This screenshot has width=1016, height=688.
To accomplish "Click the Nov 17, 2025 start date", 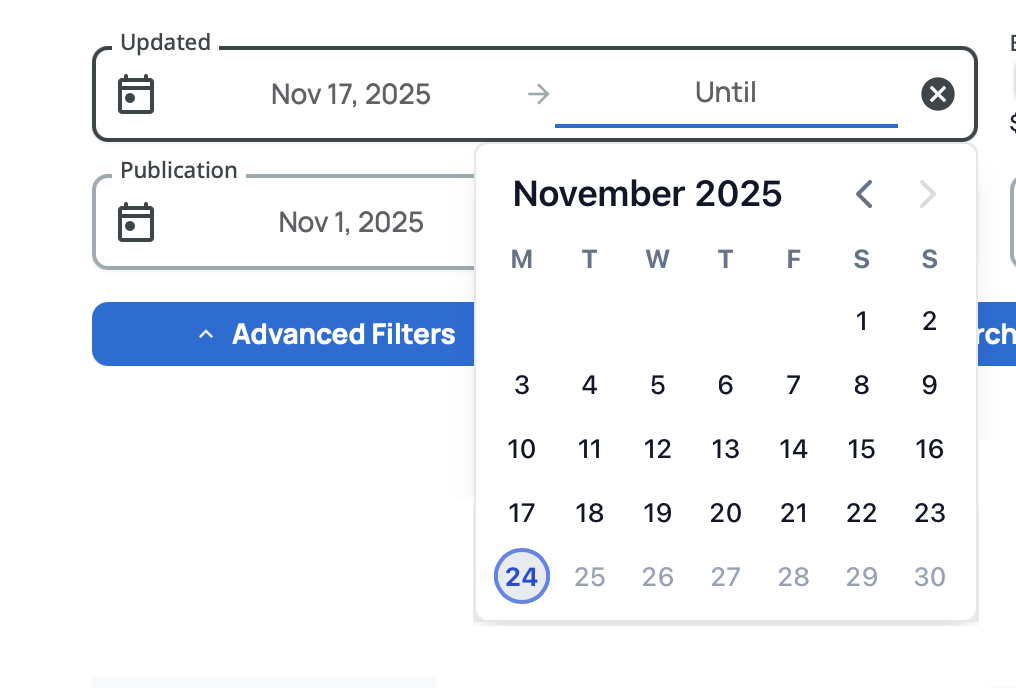I will (x=351, y=95).
